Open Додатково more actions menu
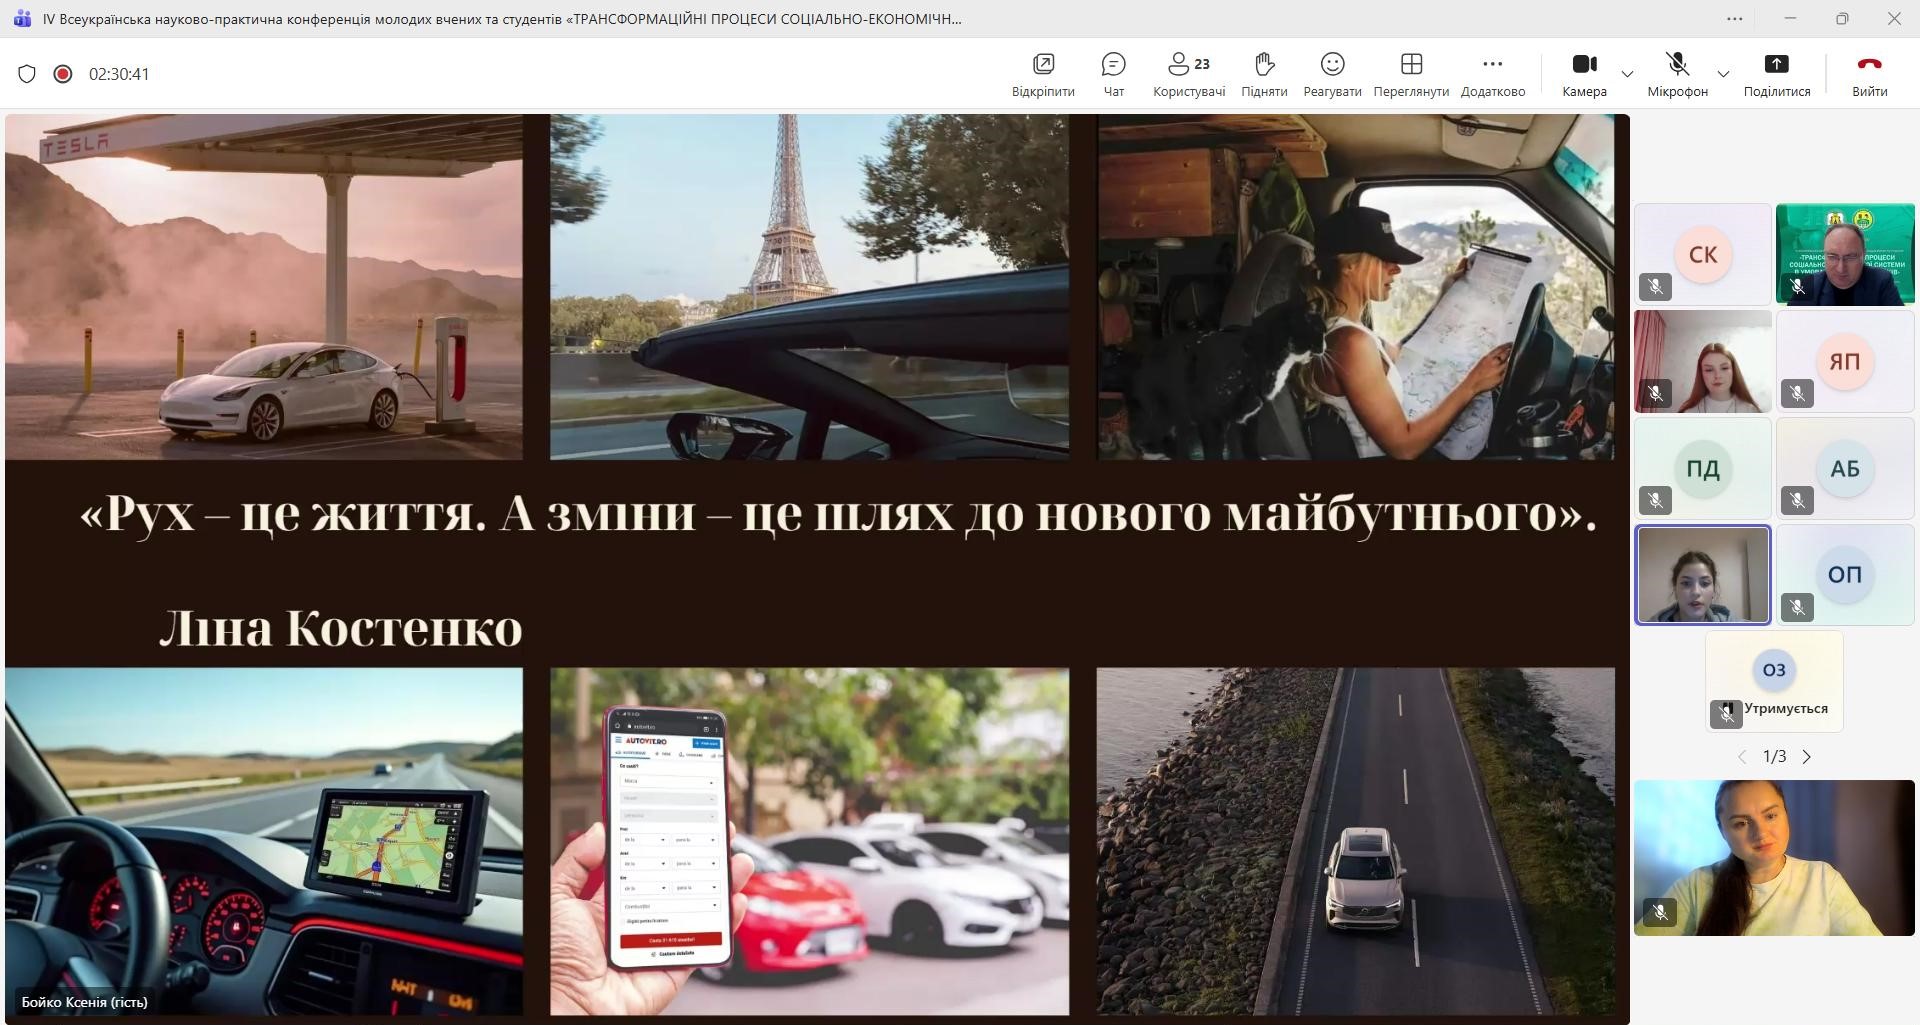This screenshot has width=1920, height=1025. tap(1492, 74)
